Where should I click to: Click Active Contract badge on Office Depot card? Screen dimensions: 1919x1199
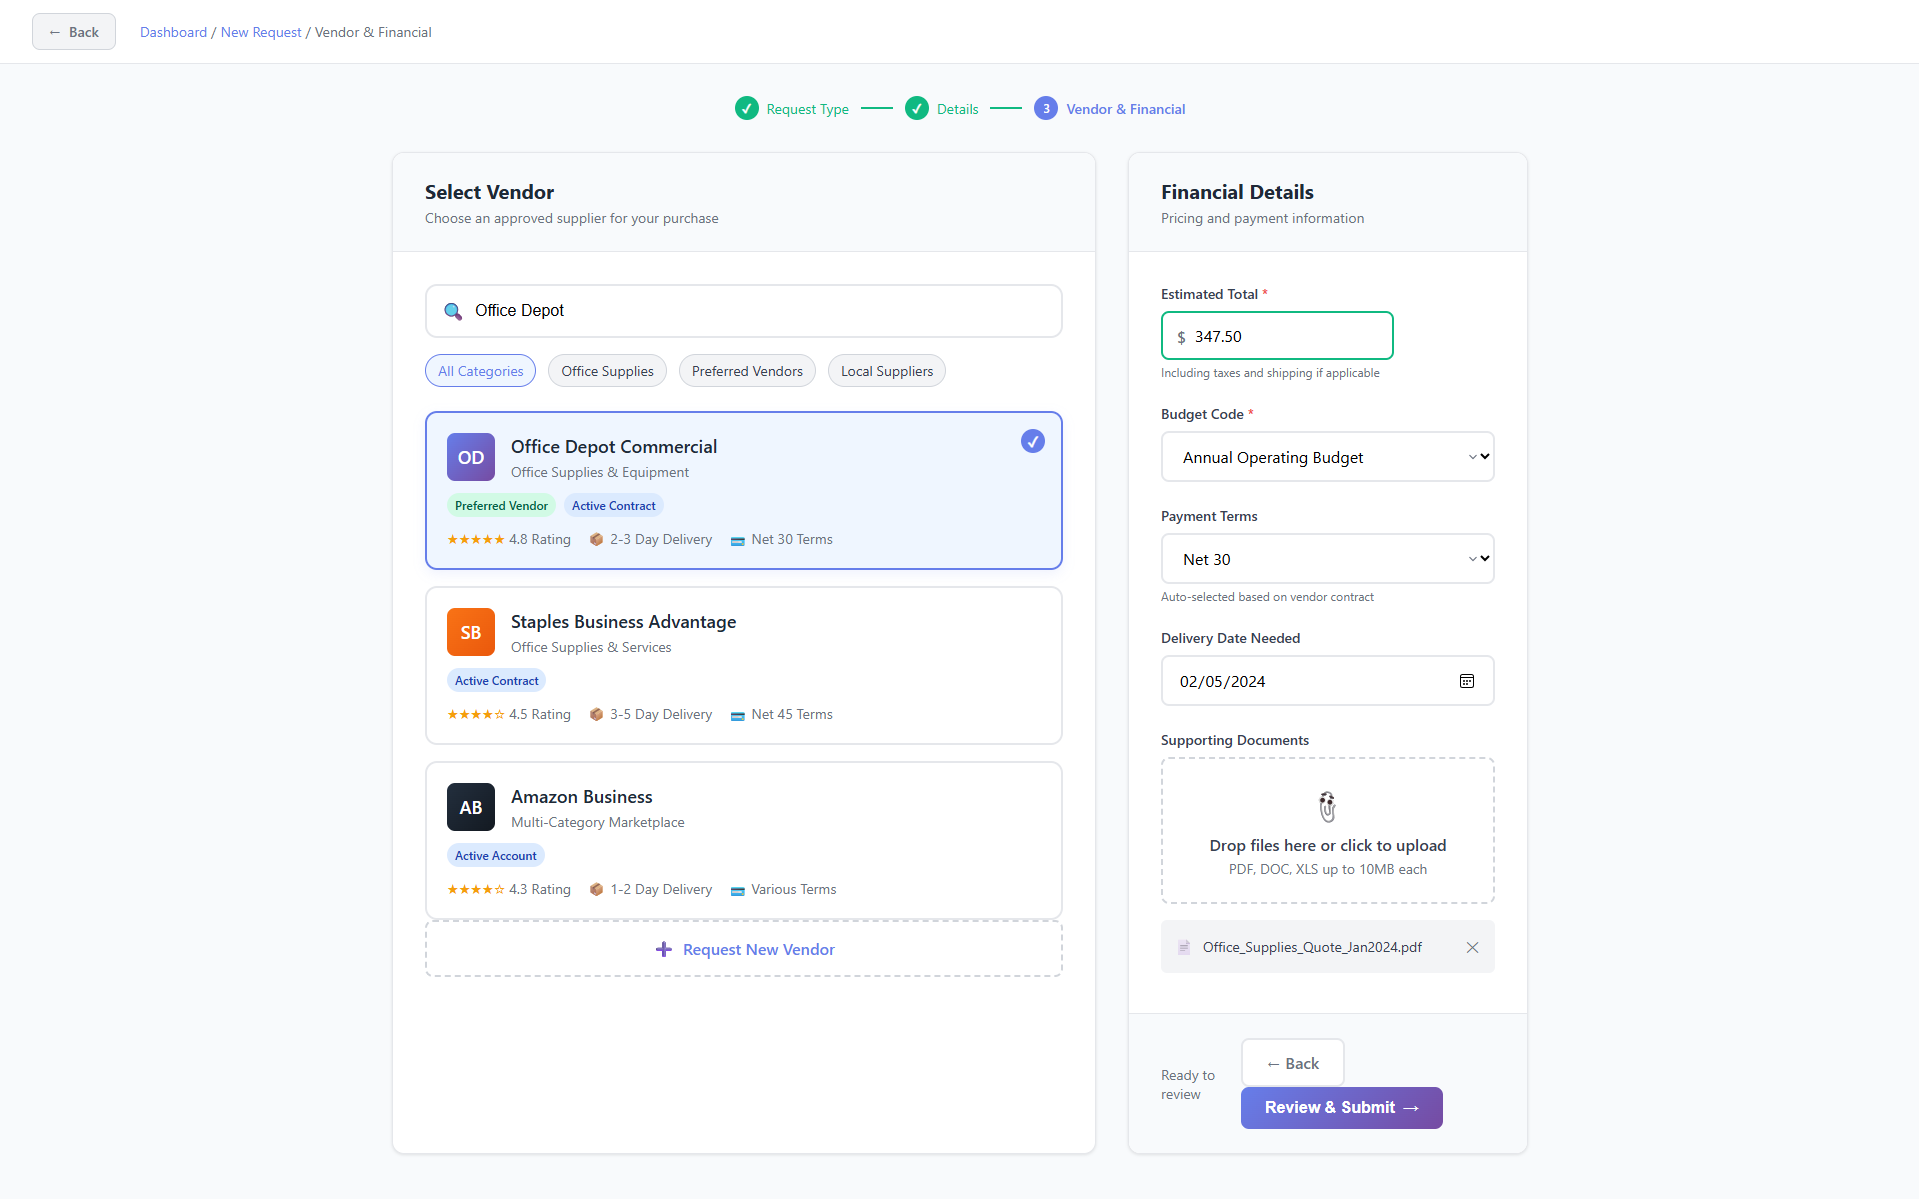tap(613, 506)
